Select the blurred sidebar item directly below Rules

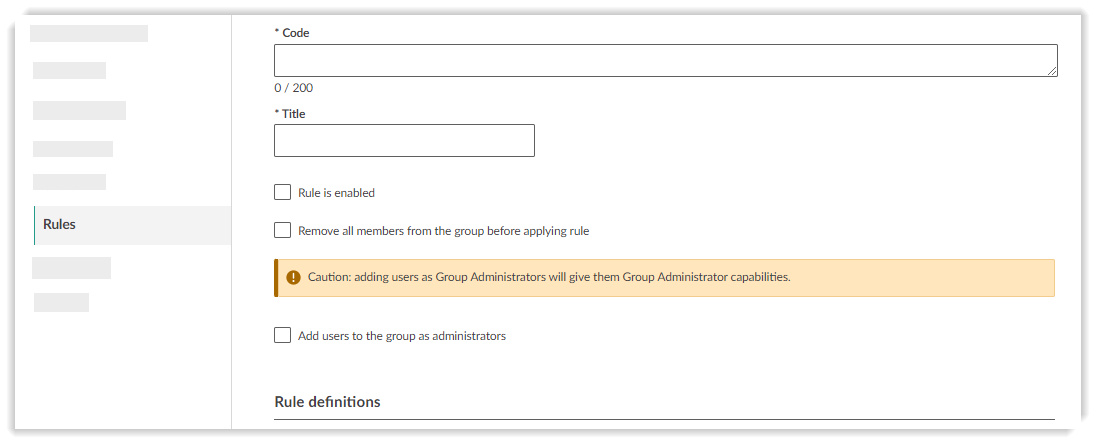(x=71, y=268)
